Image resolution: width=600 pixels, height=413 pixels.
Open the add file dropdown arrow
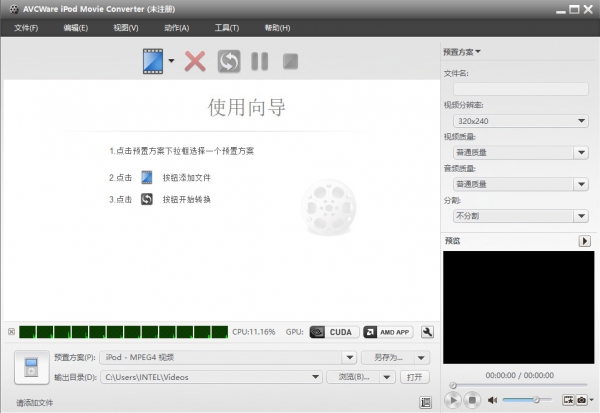(x=171, y=61)
